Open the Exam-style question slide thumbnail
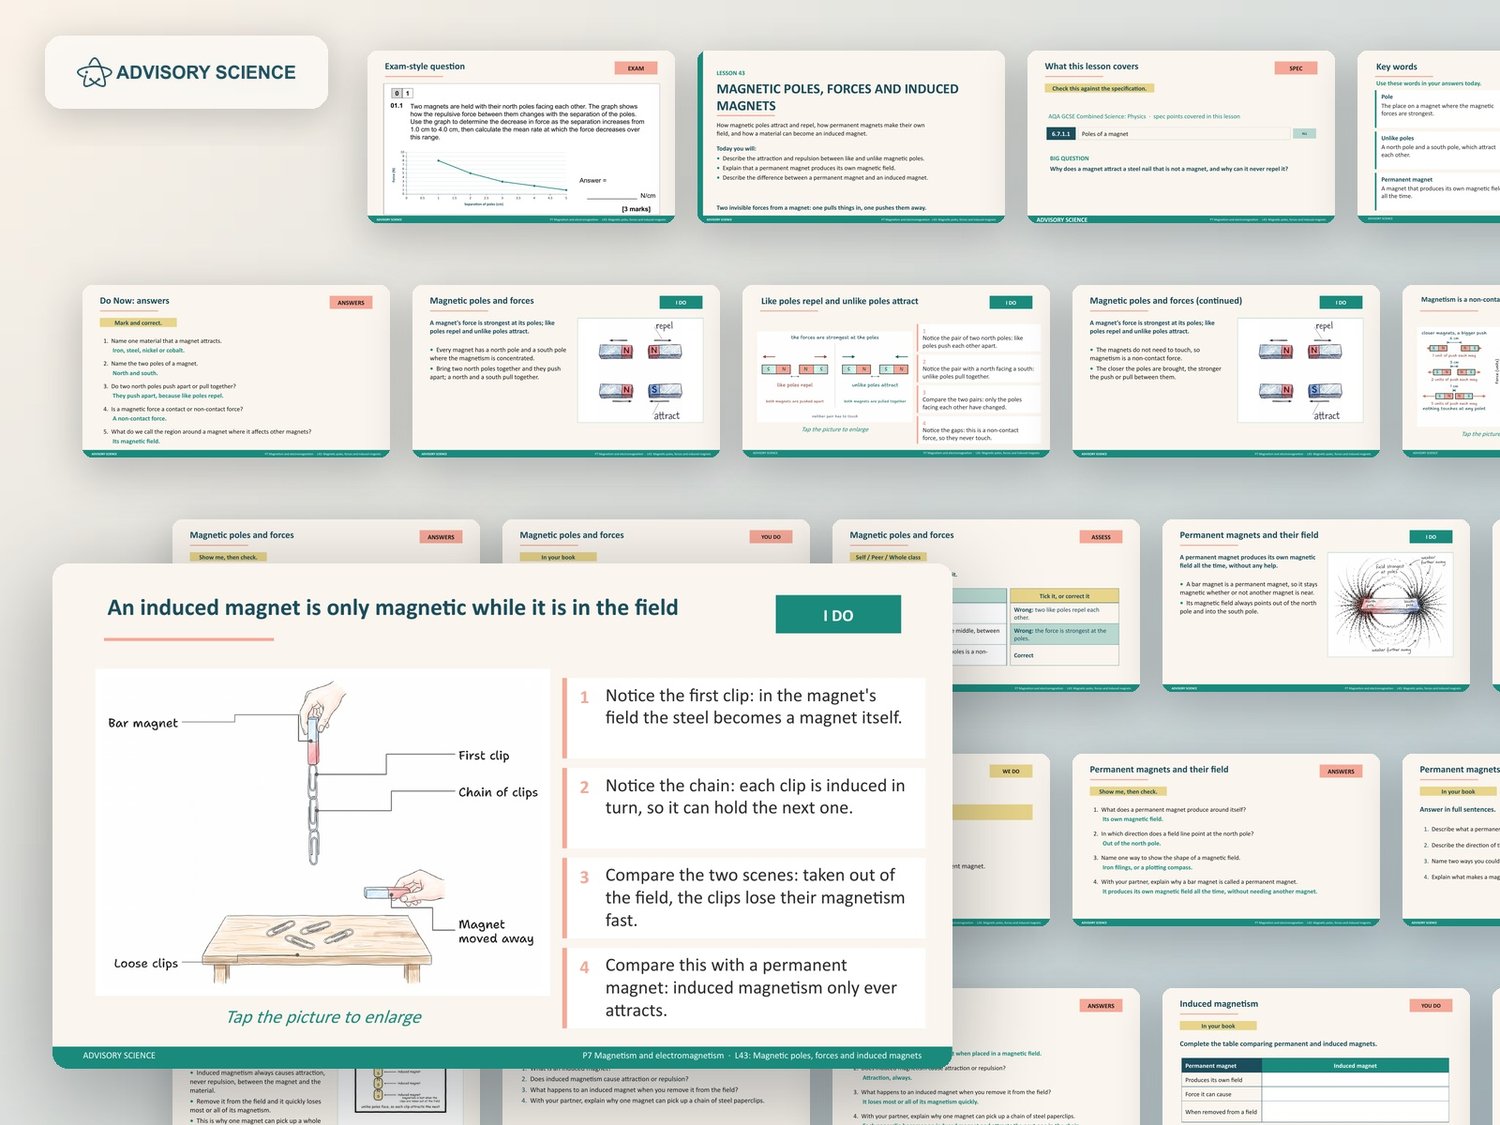The image size is (1500, 1125). [521, 137]
